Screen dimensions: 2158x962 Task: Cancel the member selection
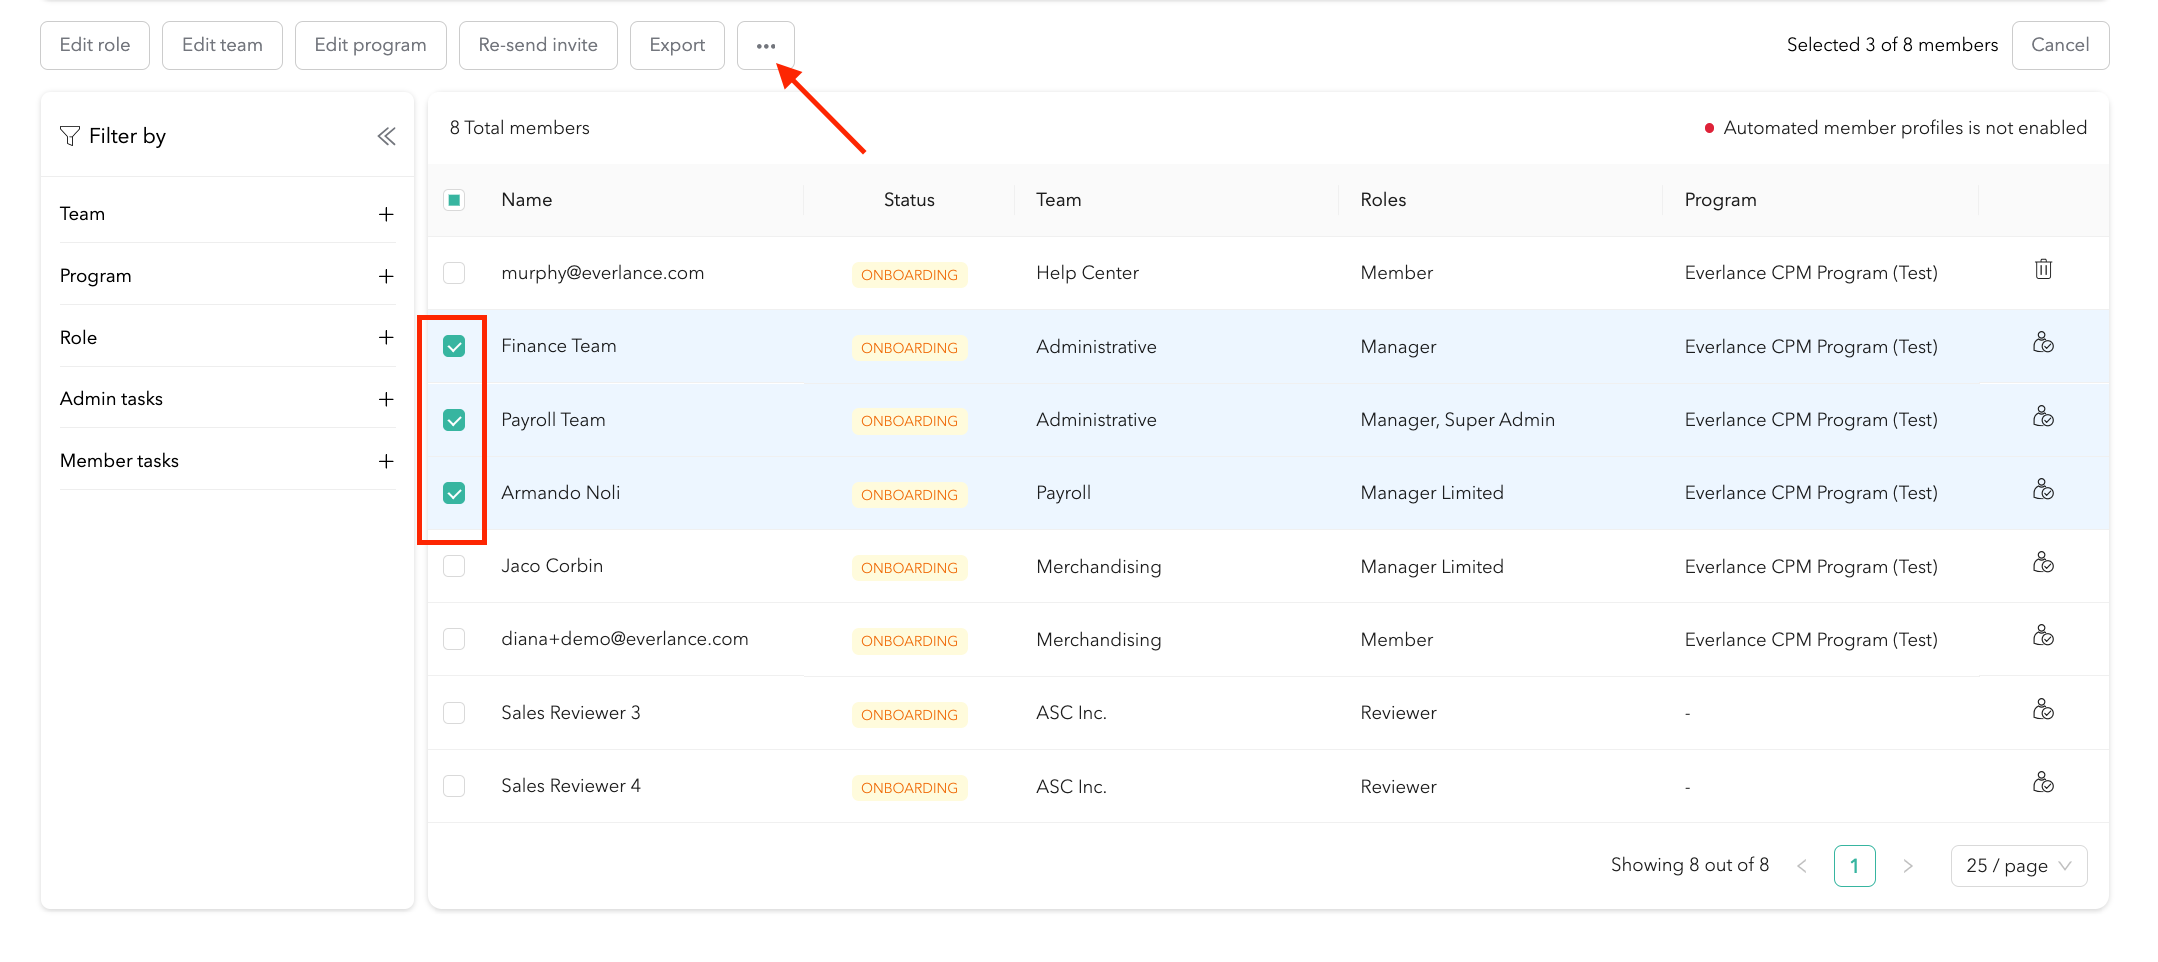2059,46
